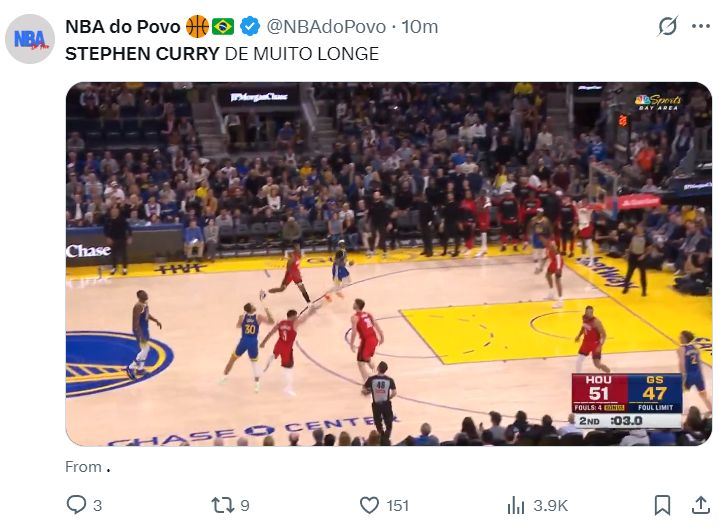Click the 3.9K views count

tap(551, 506)
